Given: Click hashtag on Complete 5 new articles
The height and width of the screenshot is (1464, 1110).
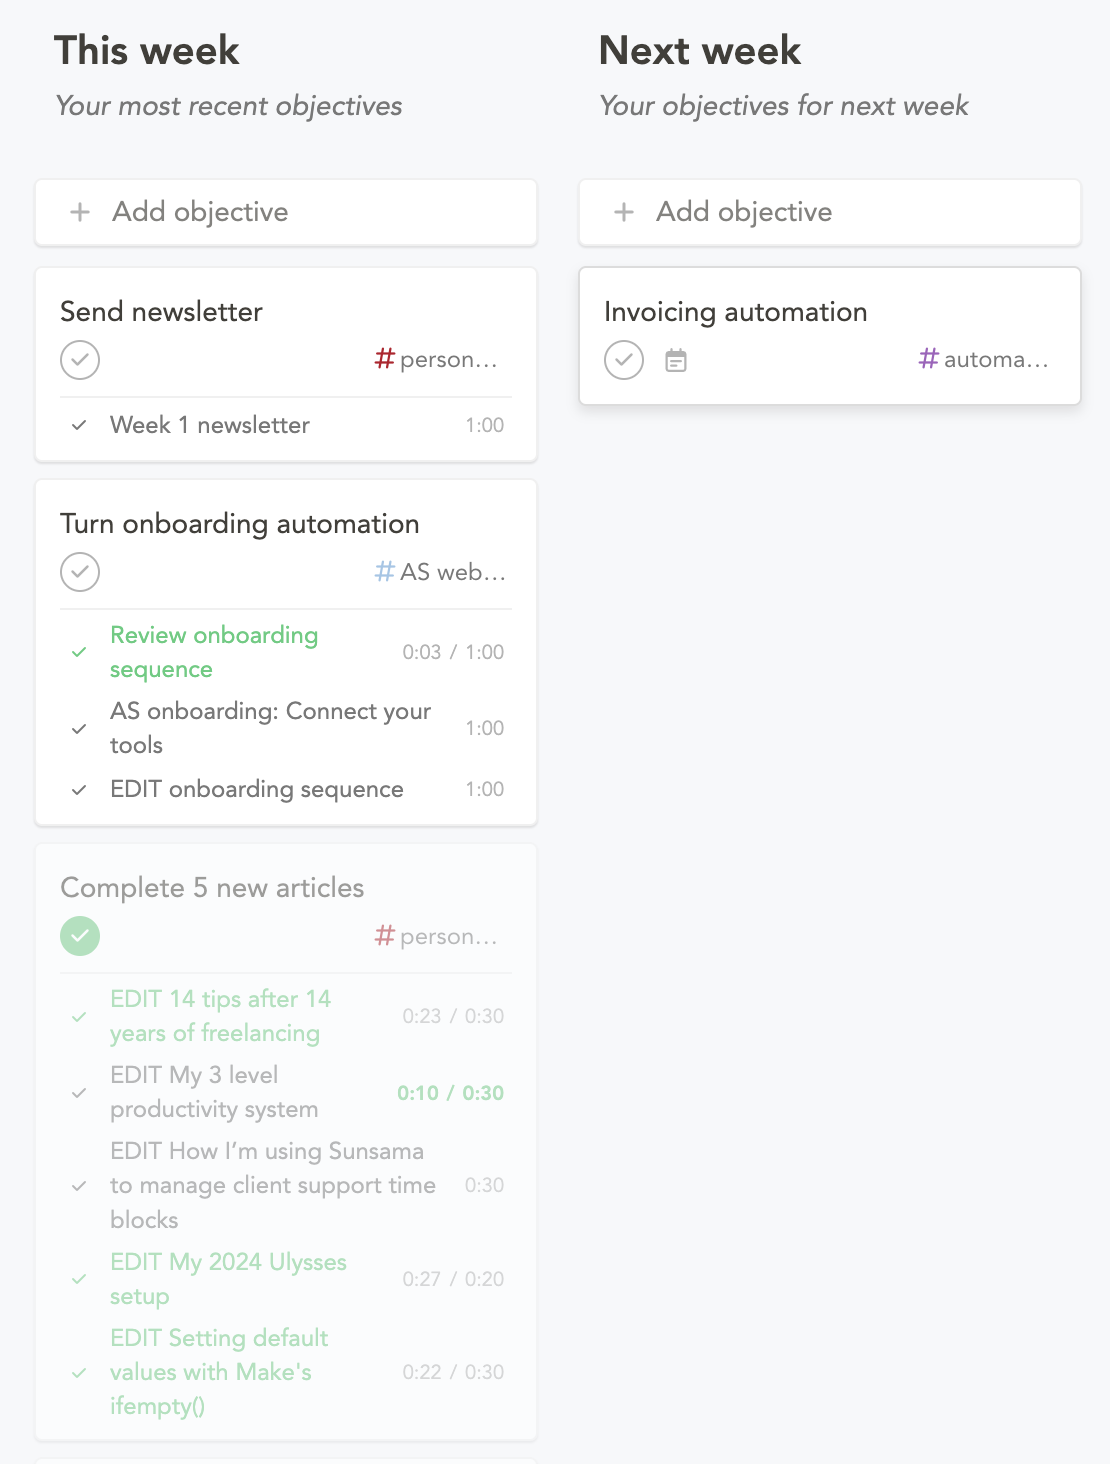Looking at the screenshot, I should click(x=385, y=936).
